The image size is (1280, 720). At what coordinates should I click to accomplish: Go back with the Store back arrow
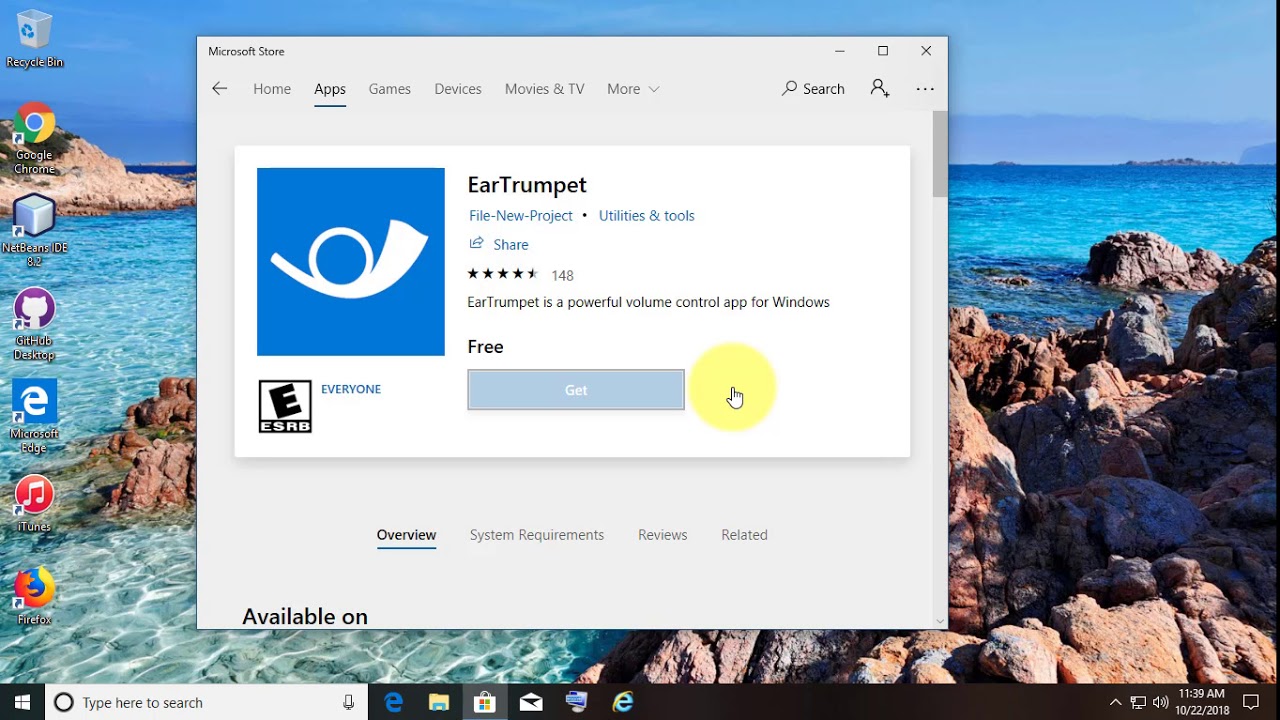(220, 89)
